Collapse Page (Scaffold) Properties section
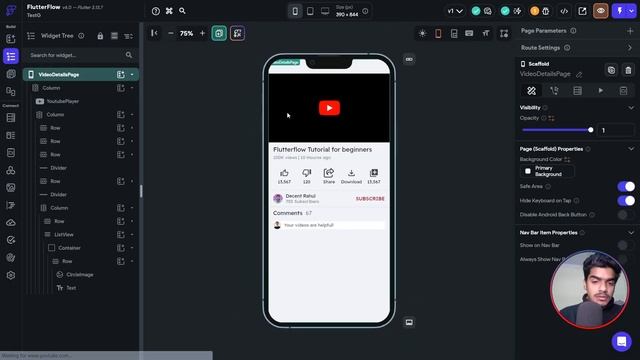Viewport: 640px width, 360px height. [x=631, y=149]
